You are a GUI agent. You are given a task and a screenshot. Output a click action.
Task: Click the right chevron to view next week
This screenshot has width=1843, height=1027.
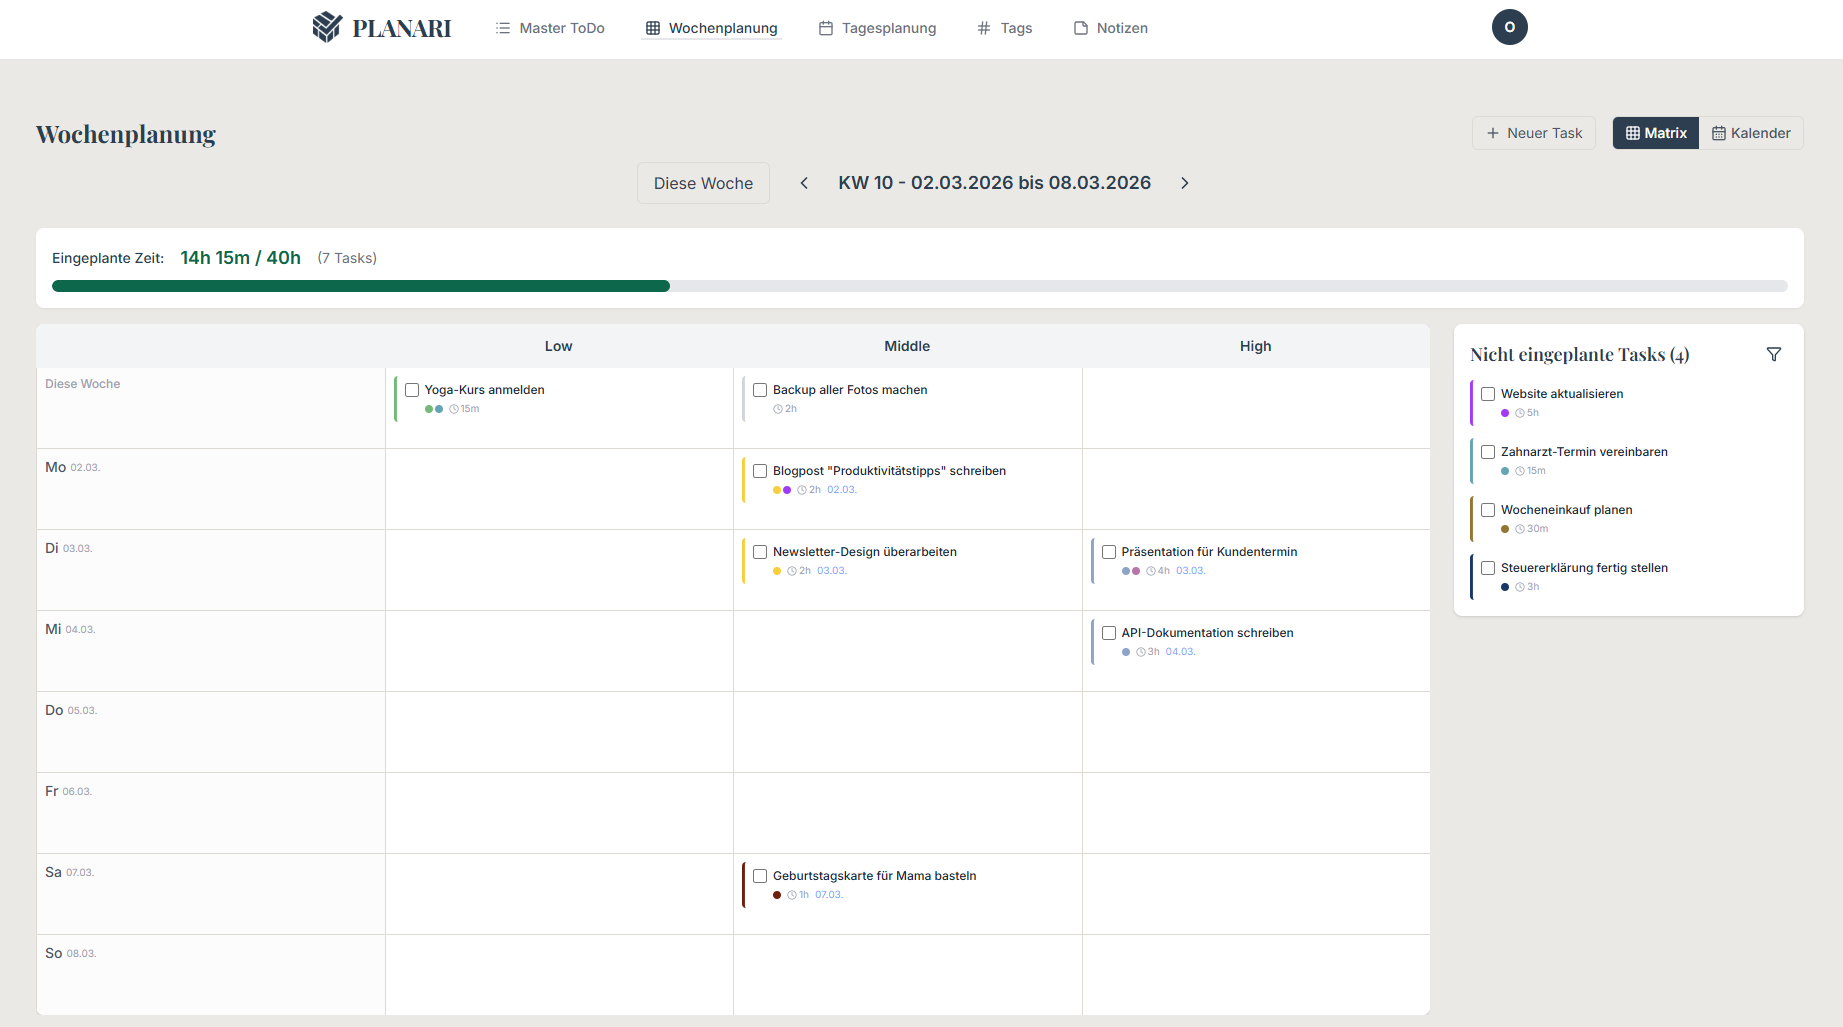(1185, 183)
